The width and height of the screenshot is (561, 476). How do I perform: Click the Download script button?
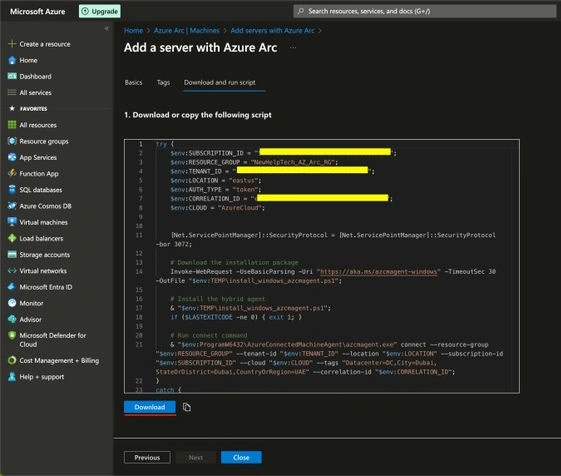coord(150,407)
